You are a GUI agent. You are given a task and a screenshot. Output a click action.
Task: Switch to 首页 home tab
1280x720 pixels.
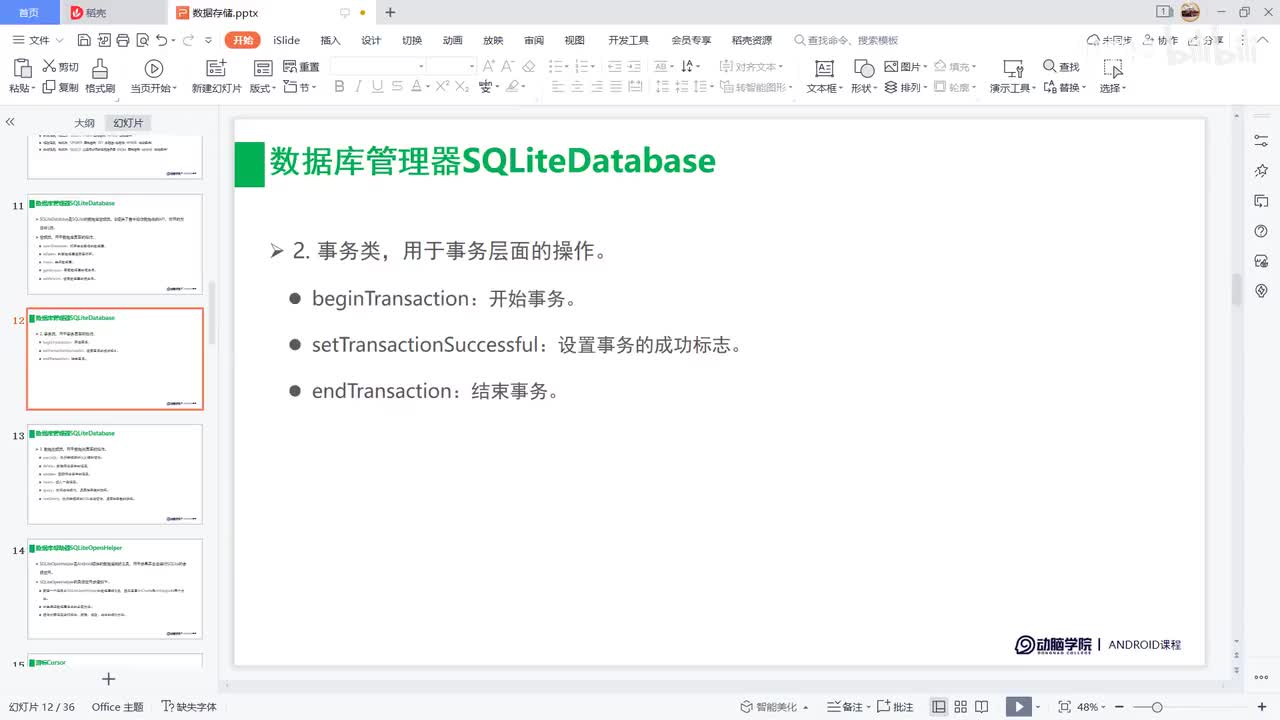[29, 13]
